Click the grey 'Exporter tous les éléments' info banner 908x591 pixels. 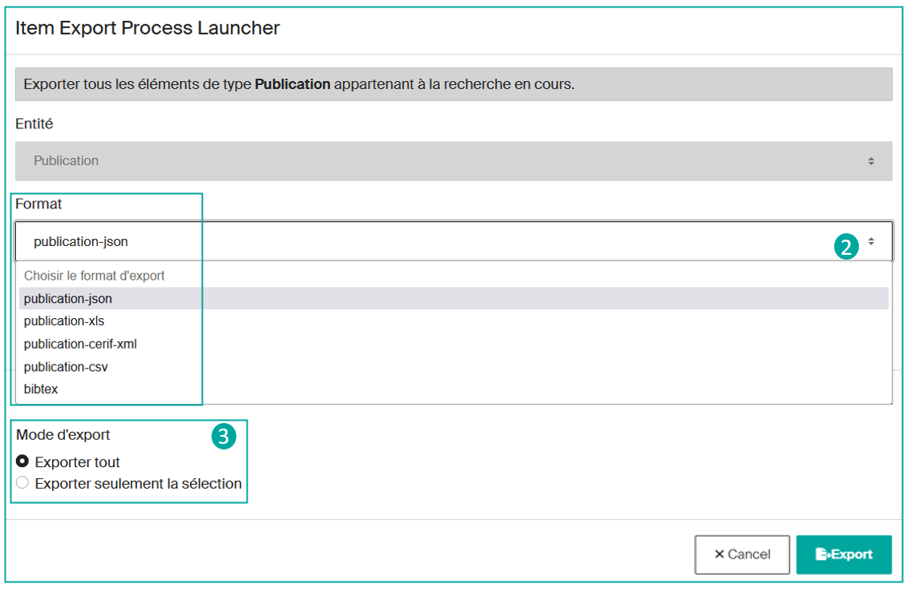pos(453,84)
